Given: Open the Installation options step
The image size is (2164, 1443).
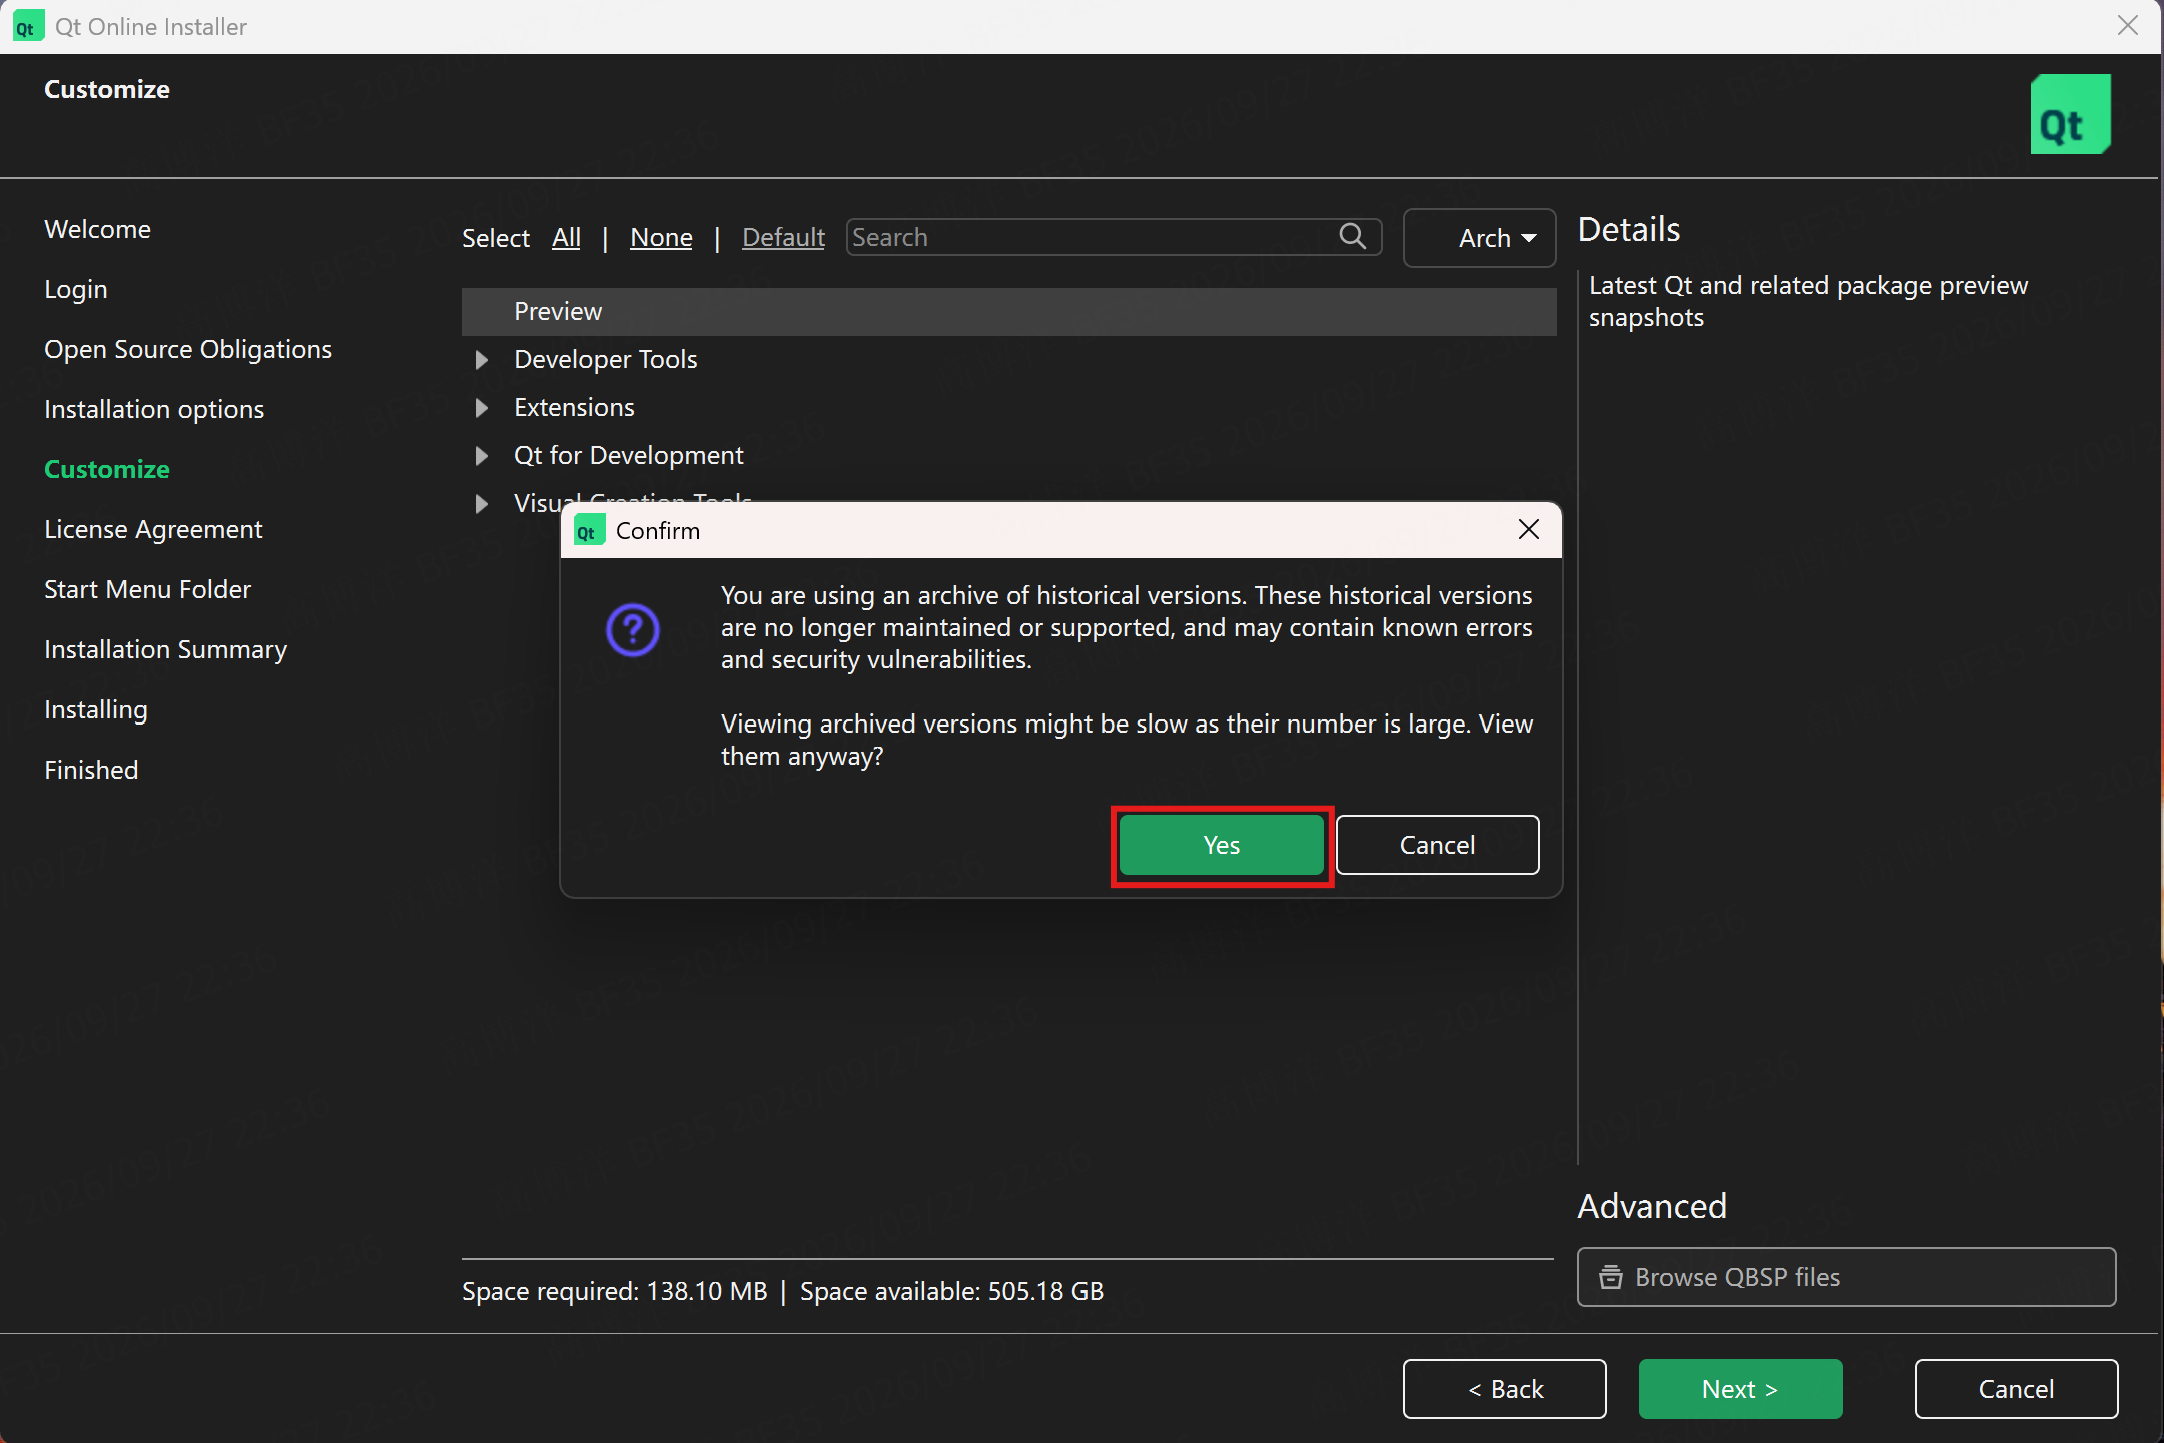Looking at the screenshot, I should point(154,409).
